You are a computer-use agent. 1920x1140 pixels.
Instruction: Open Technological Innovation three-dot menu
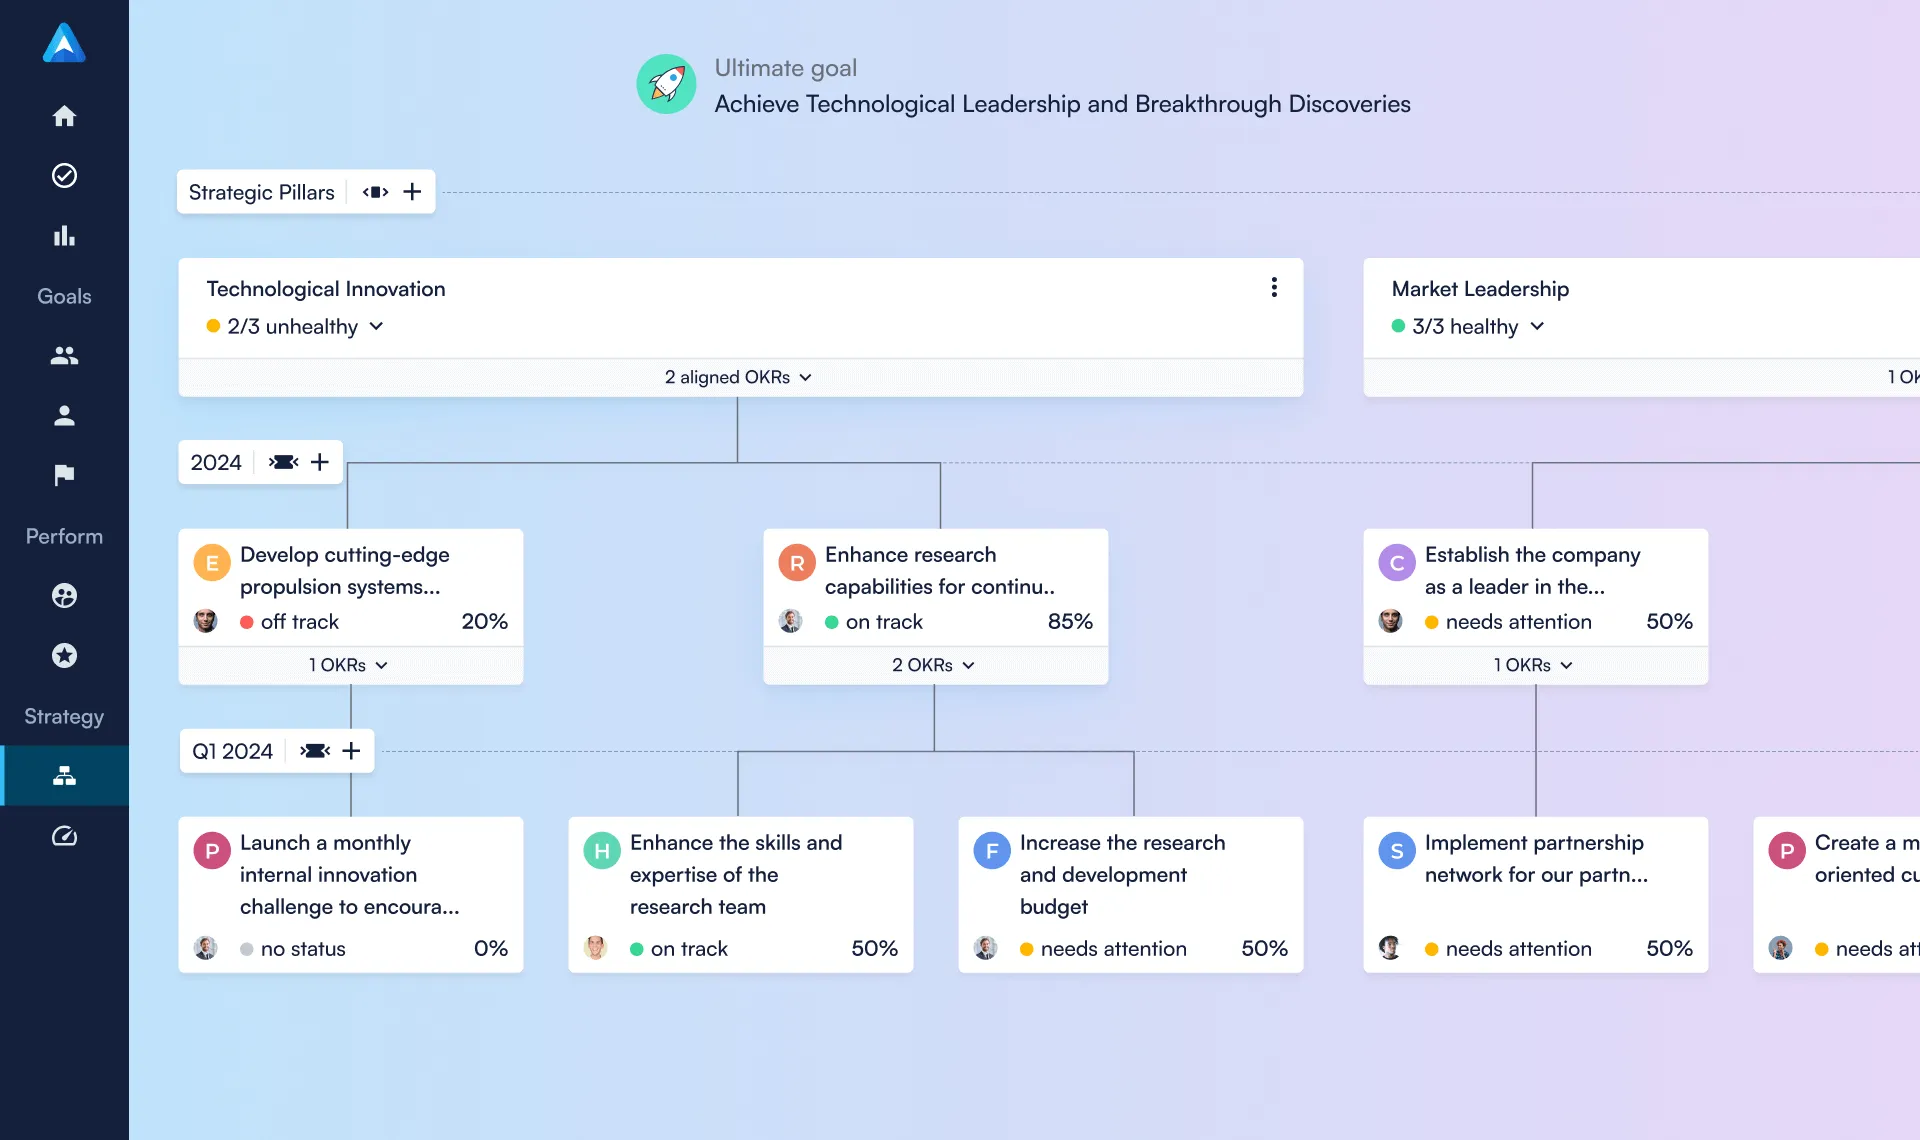(x=1273, y=288)
